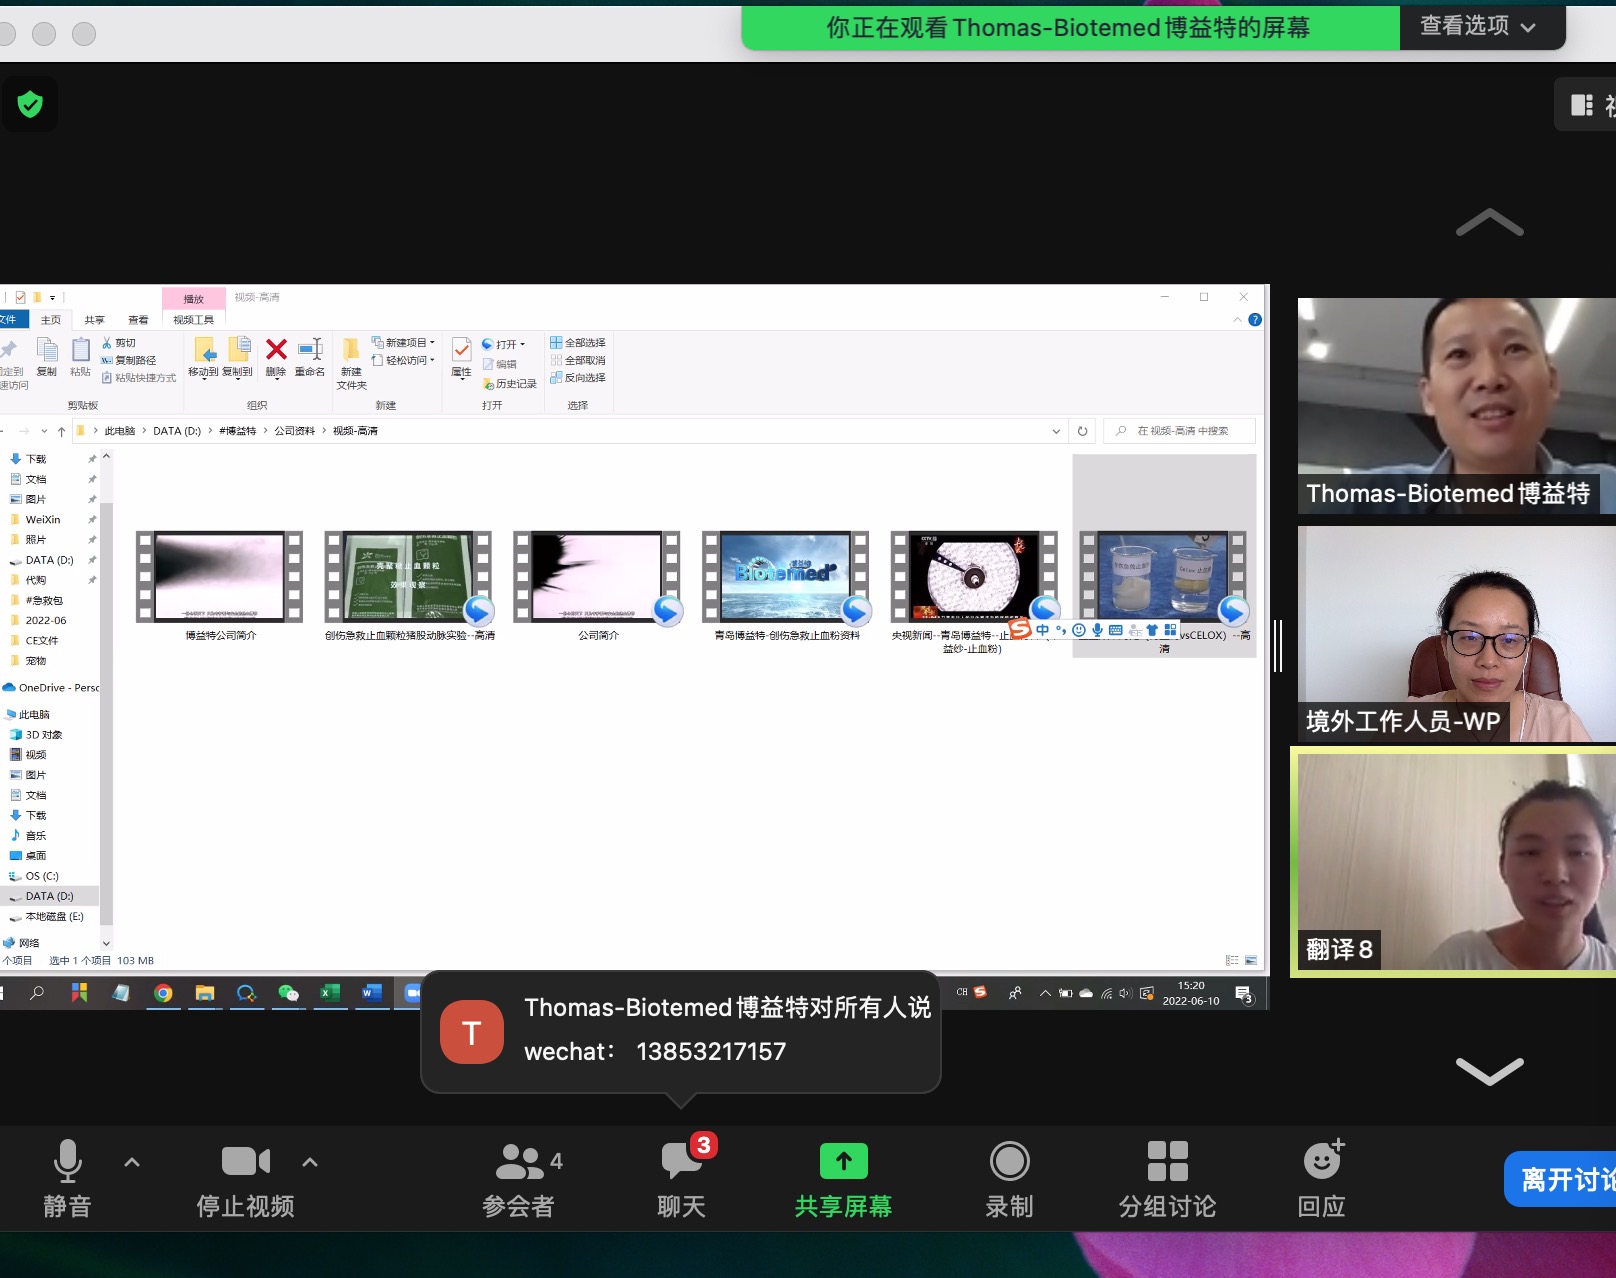Image resolution: width=1616 pixels, height=1278 pixels.
Task: Click the 属性 properties icon
Action: [461, 358]
